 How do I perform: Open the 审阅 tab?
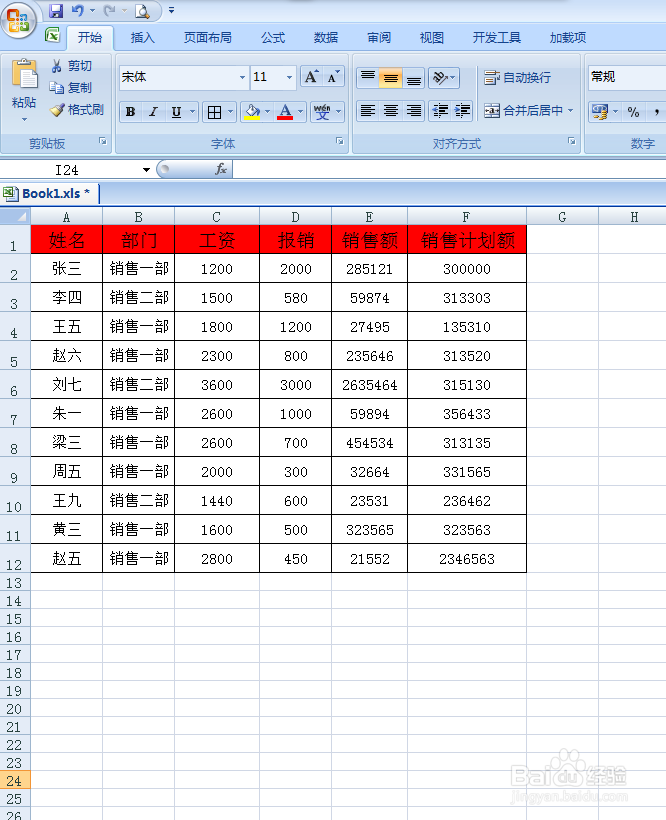379,38
